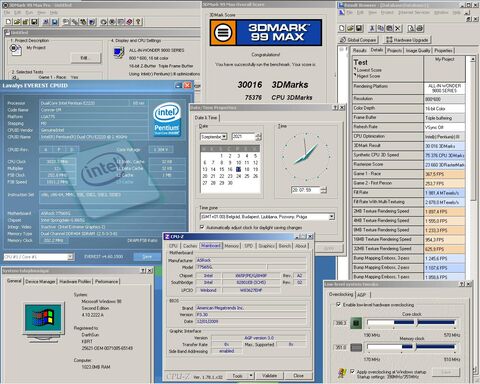Click the Result Browser menu bar document icon

(341, 12)
